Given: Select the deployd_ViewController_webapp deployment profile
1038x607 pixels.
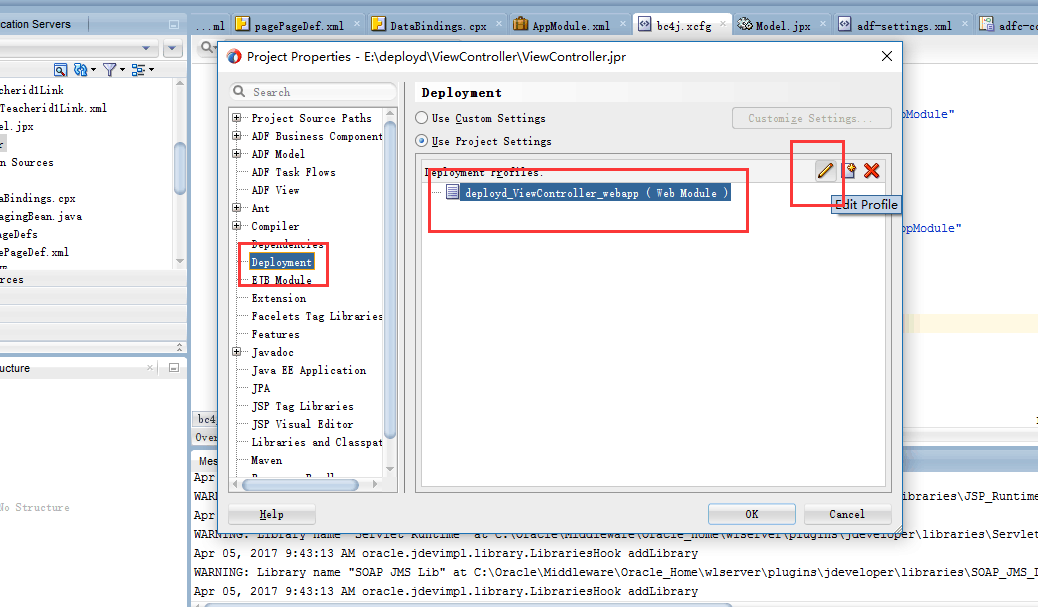Looking at the screenshot, I should [x=595, y=193].
